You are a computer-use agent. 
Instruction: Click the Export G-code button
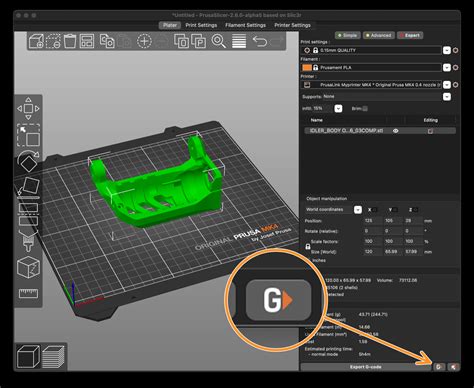[x=366, y=367]
